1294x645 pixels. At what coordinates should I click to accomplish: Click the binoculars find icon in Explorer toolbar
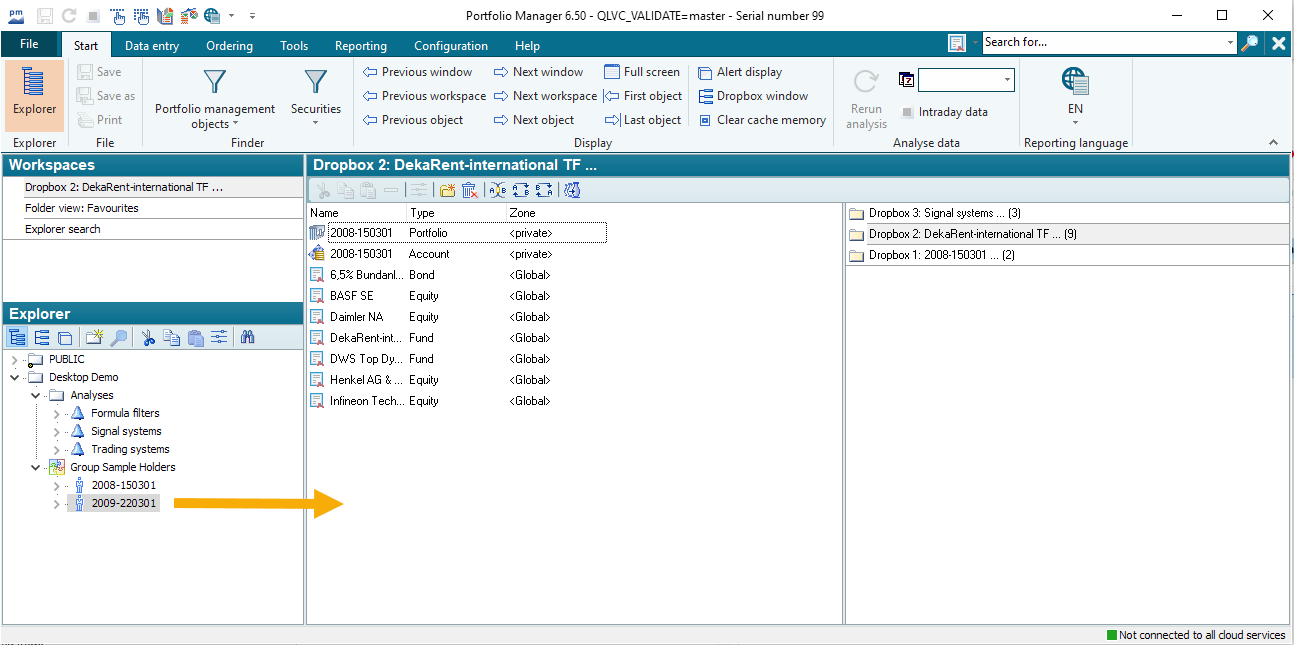[247, 338]
